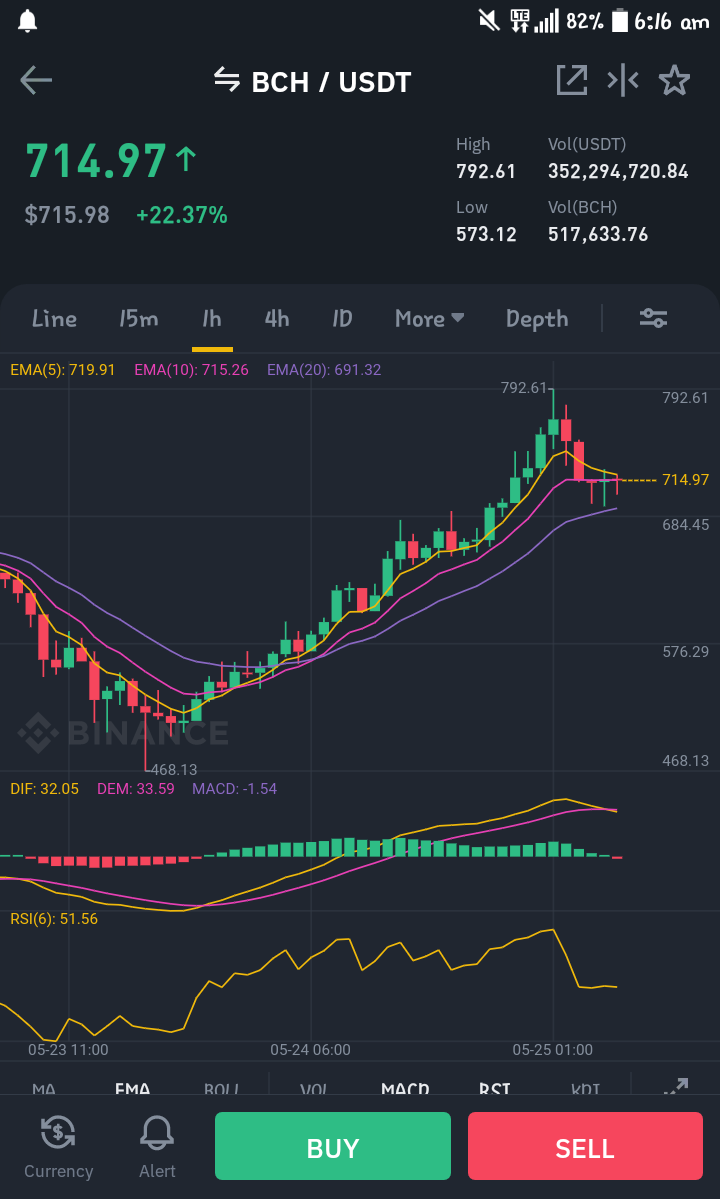Image resolution: width=720 pixels, height=1199 pixels.
Task: Open the share/export chart icon
Action: coord(572,80)
